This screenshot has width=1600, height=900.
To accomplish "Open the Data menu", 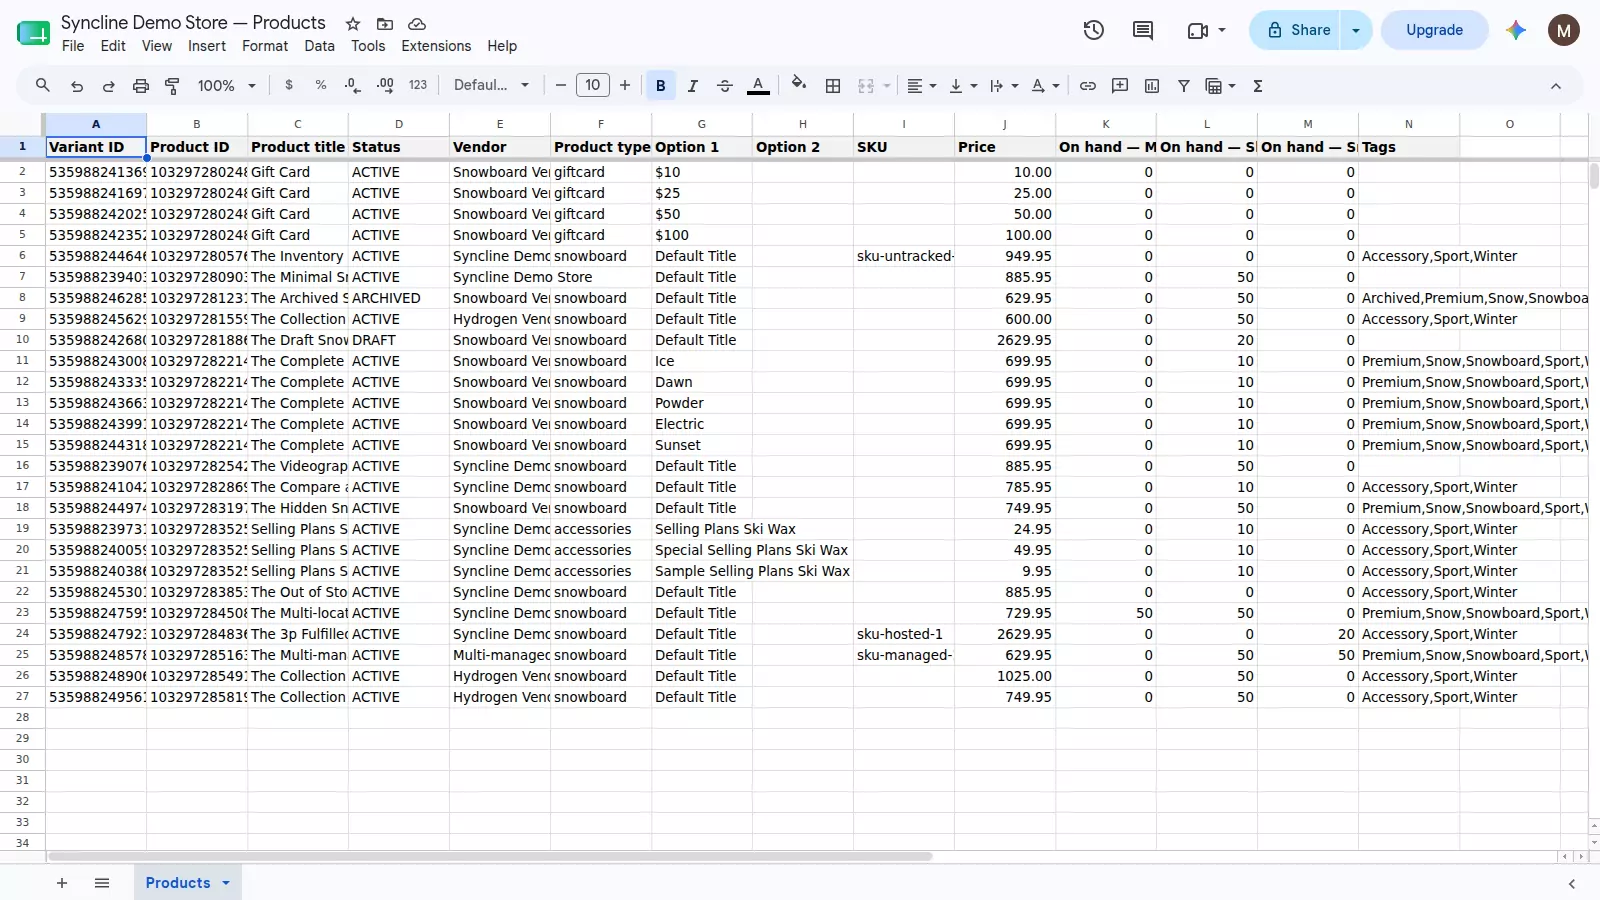I will click(x=320, y=46).
